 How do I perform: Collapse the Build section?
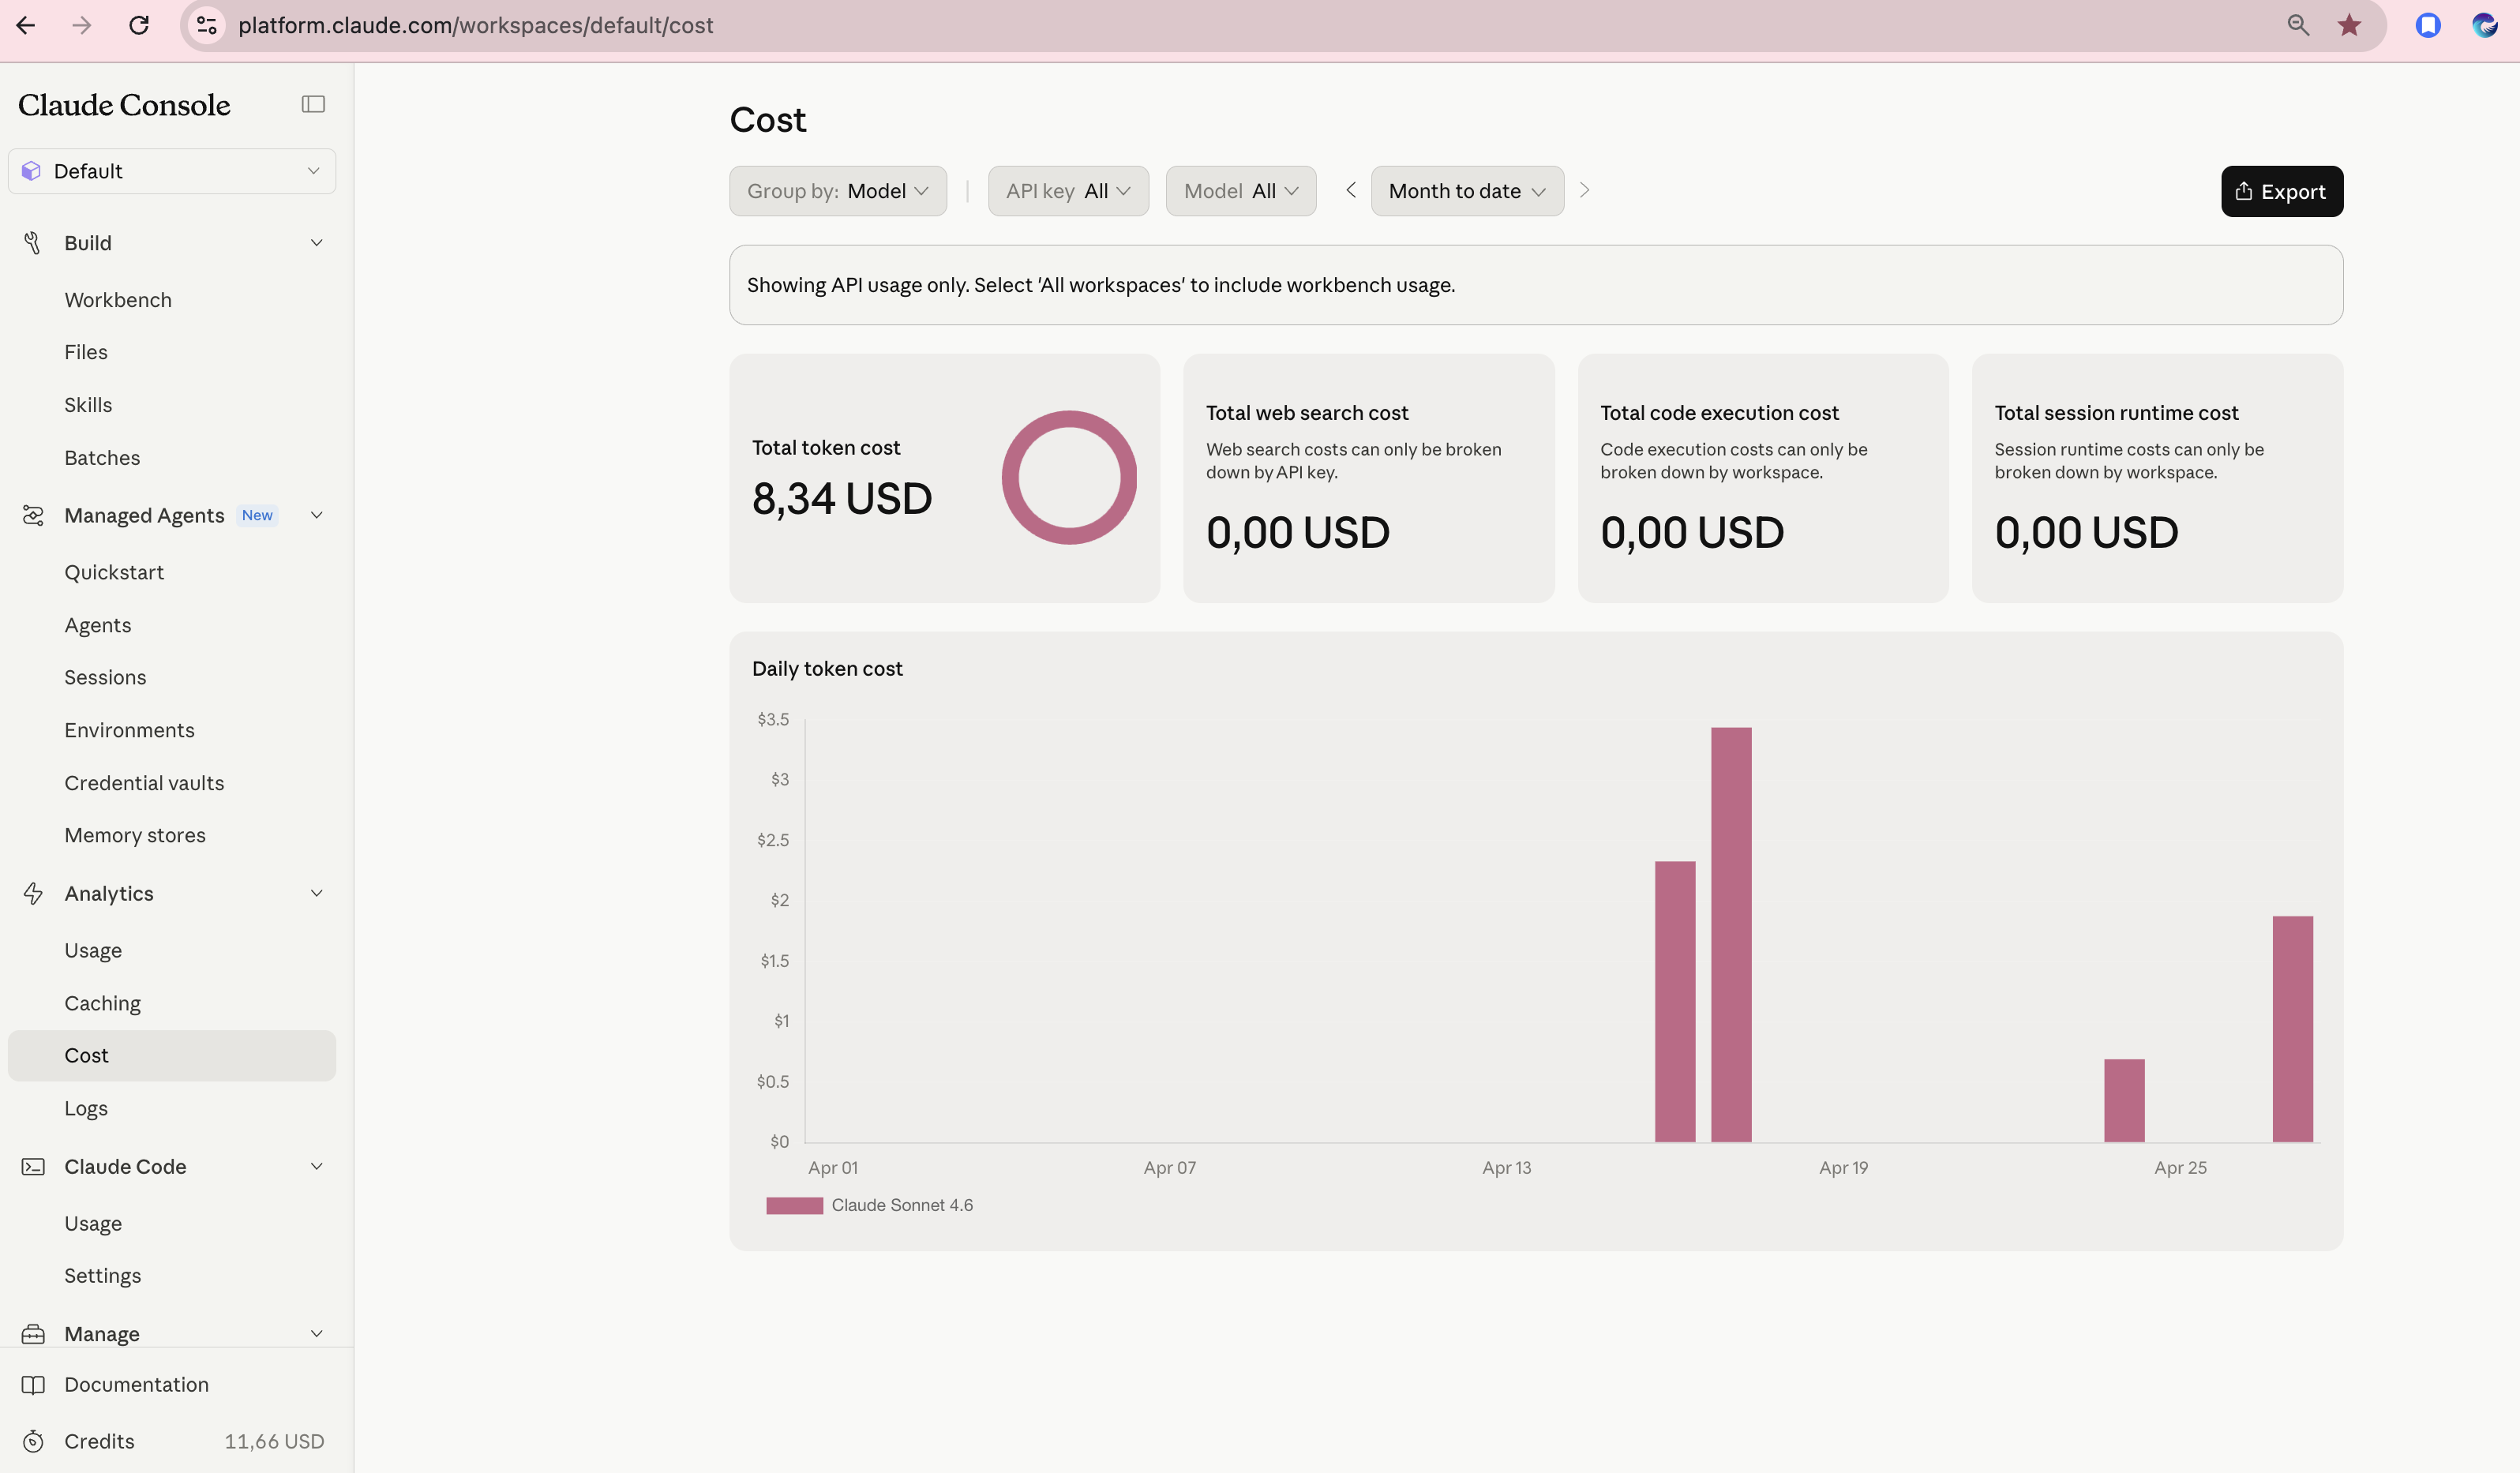tap(316, 243)
